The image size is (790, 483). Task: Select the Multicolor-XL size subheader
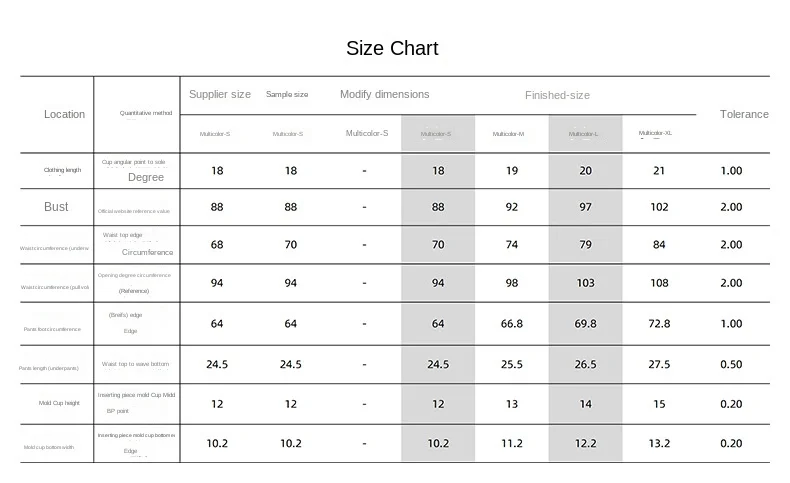pyautogui.click(x=655, y=132)
